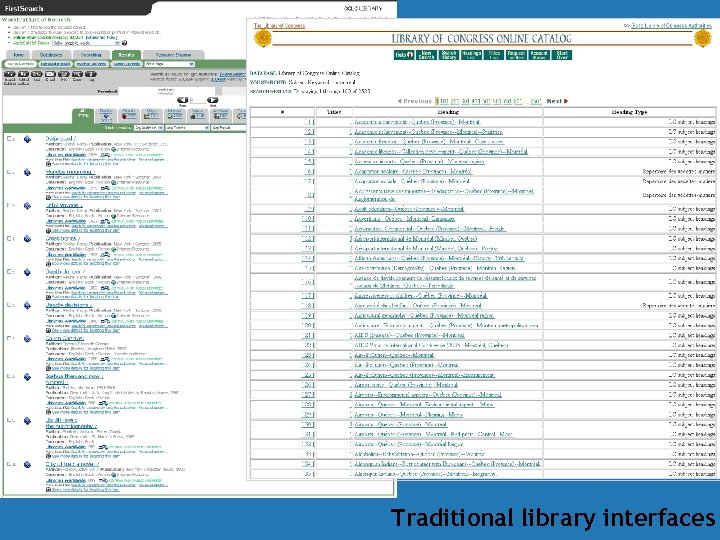Click the book icon beside Deadly decisions record

(x=28, y=305)
